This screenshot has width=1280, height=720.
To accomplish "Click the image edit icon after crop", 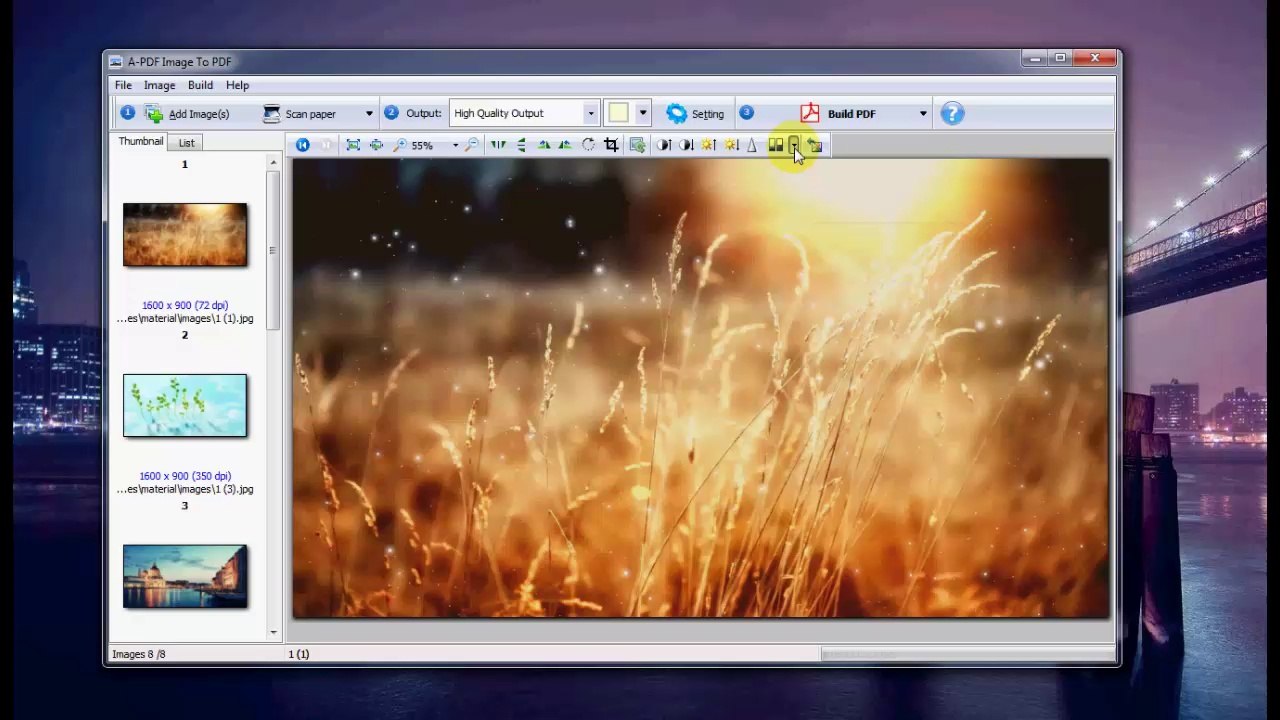I will [x=637, y=146].
